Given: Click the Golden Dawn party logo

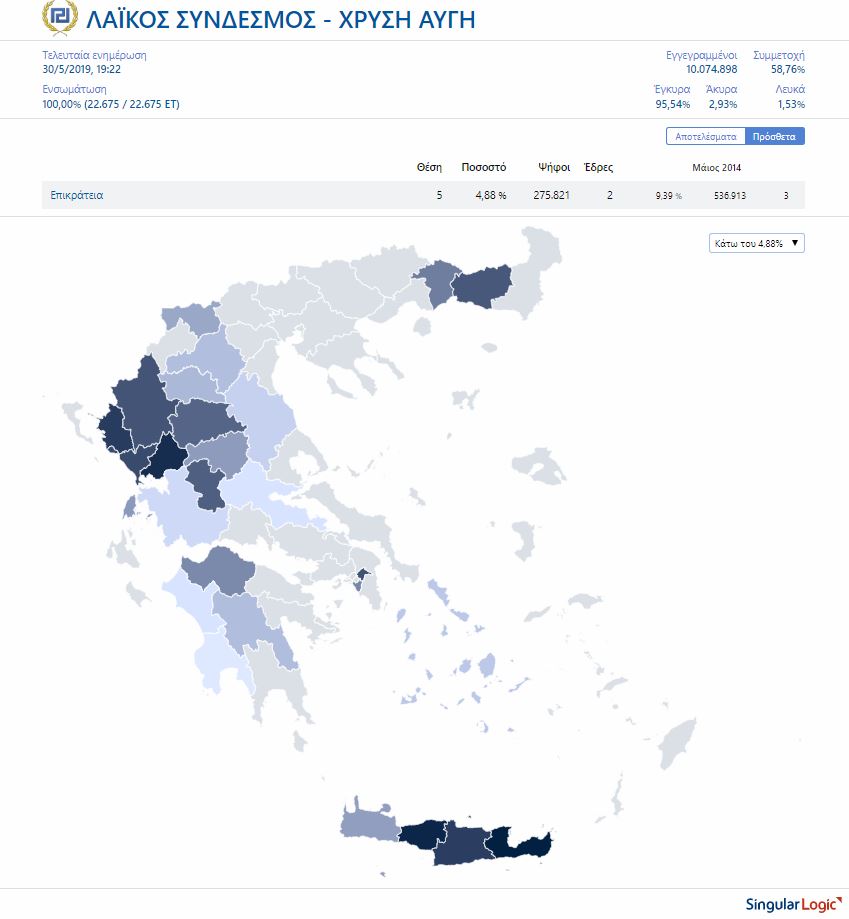Looking at the screenshot, I should [59, 19].
